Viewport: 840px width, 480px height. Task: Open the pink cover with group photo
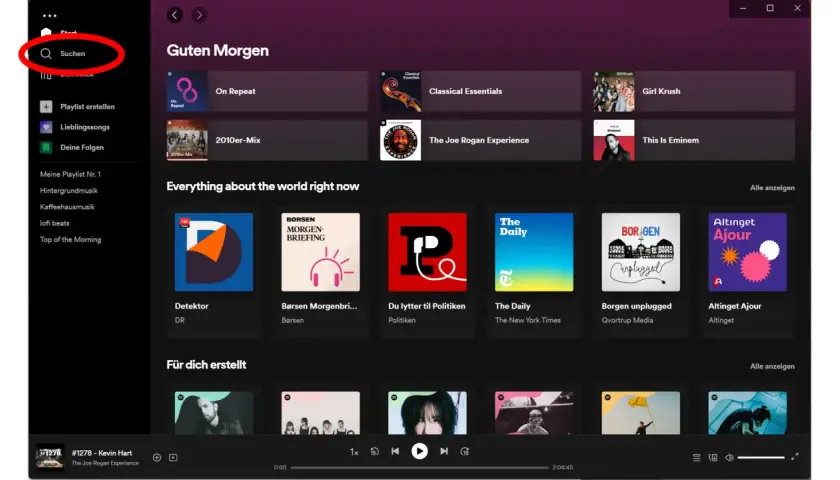(x=320, y=412)
